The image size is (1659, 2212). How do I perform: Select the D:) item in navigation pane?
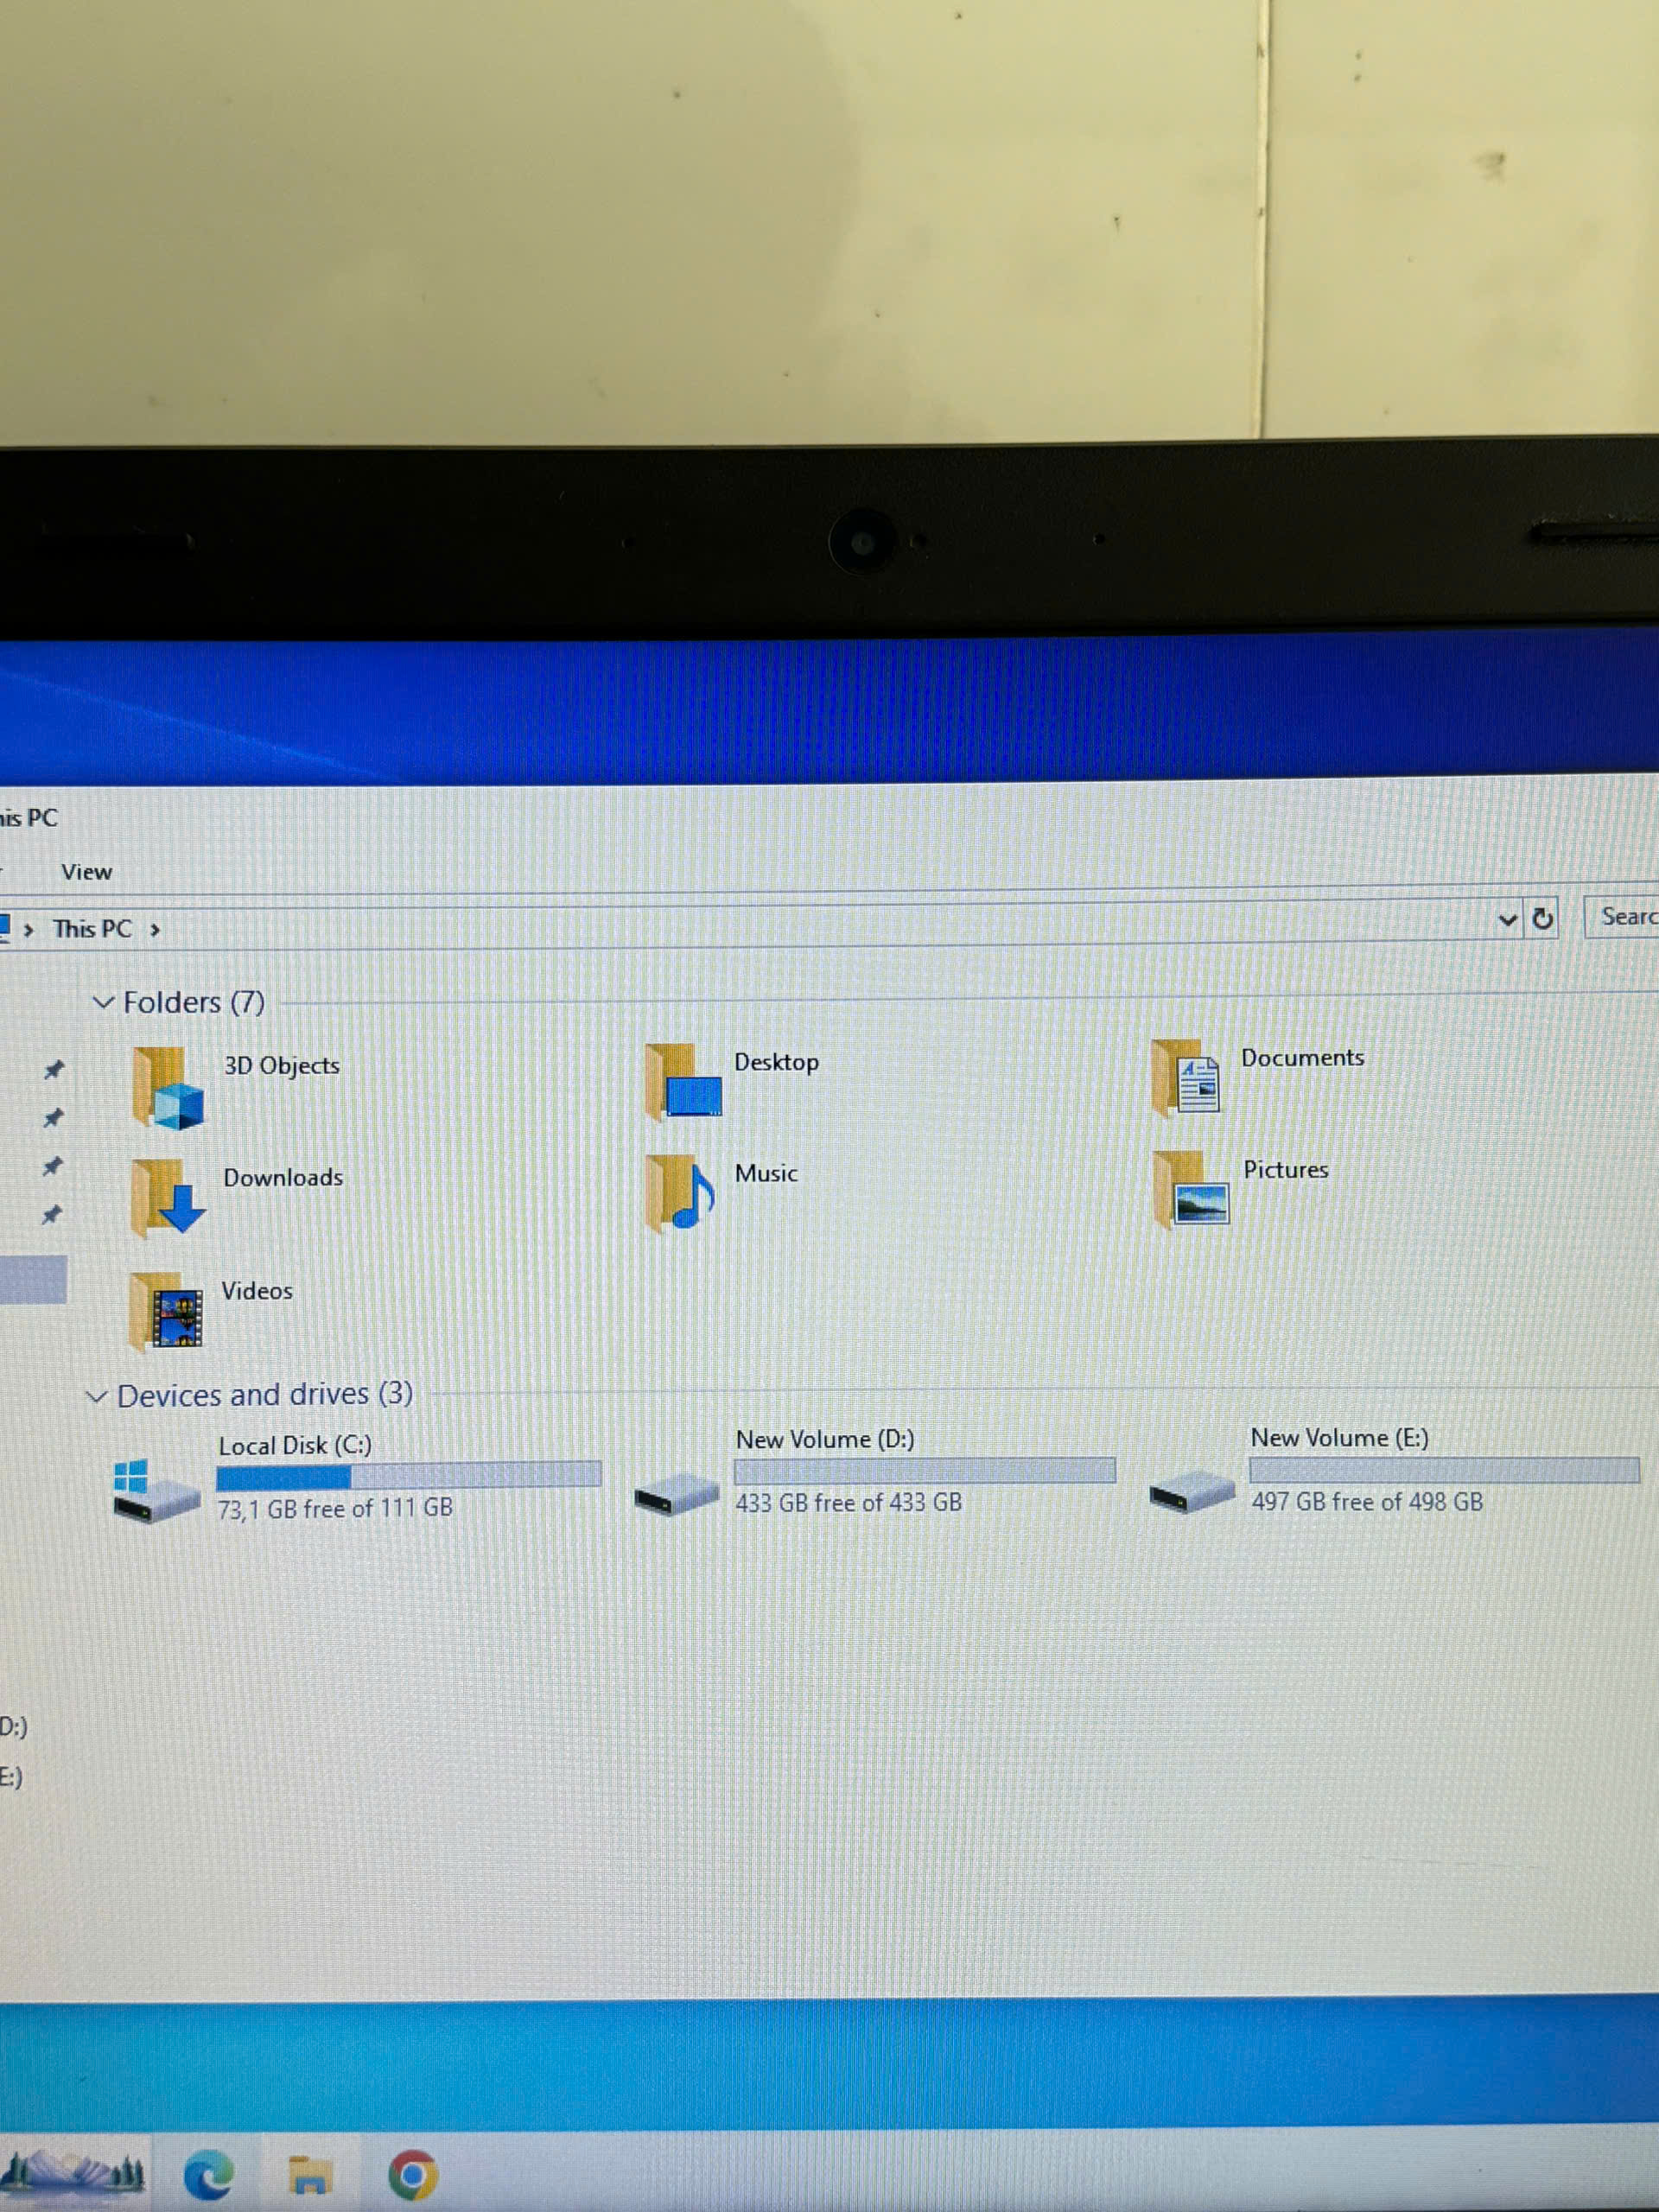click(x=14, y=1727)
